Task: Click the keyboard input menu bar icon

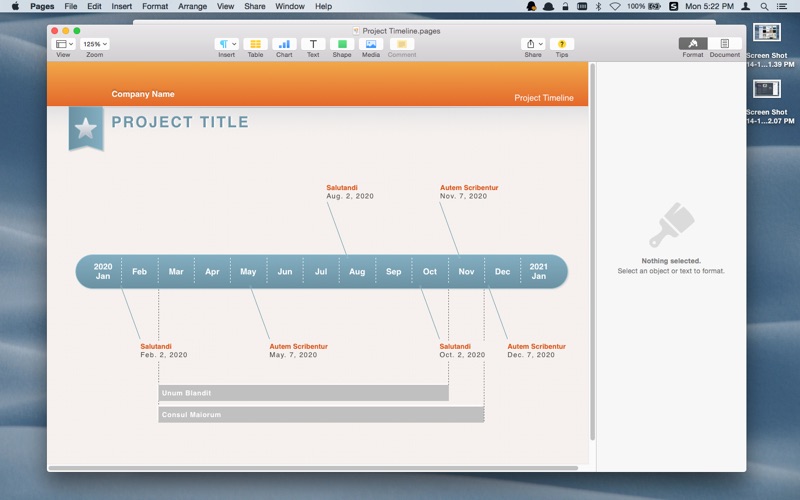Action: coord(582,6)
